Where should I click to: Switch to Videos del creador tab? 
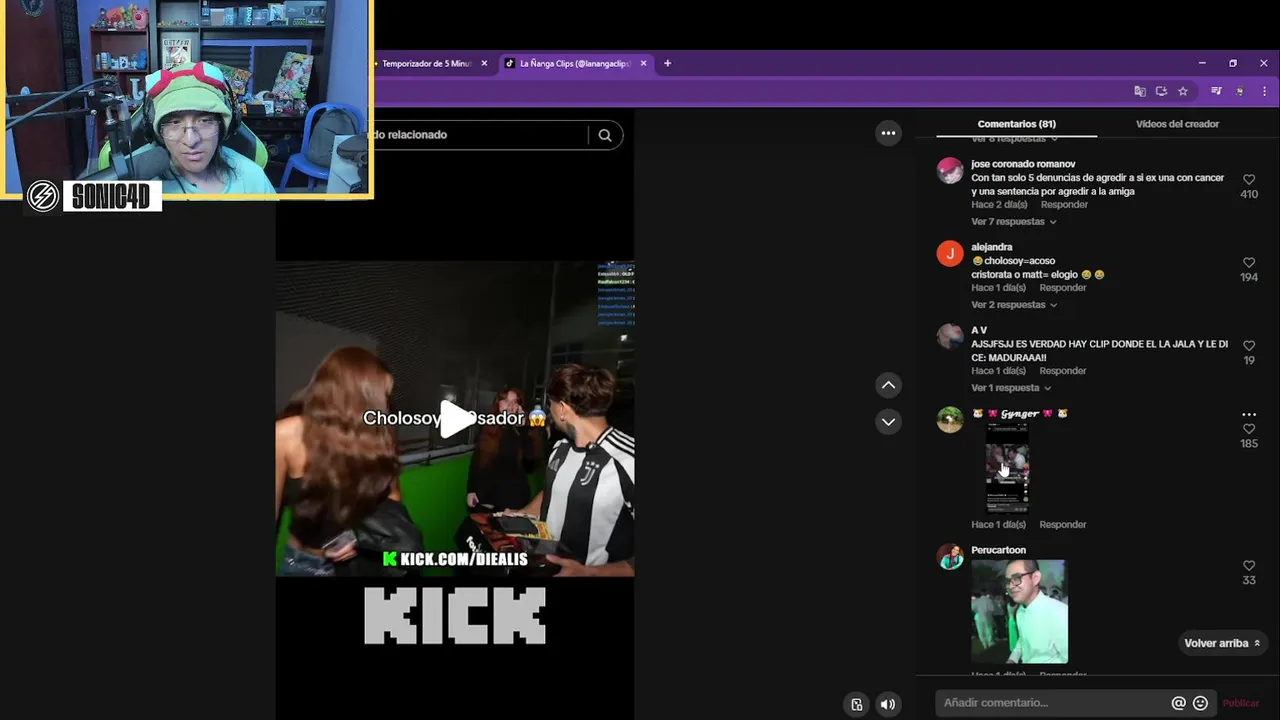pos(1177,124)
